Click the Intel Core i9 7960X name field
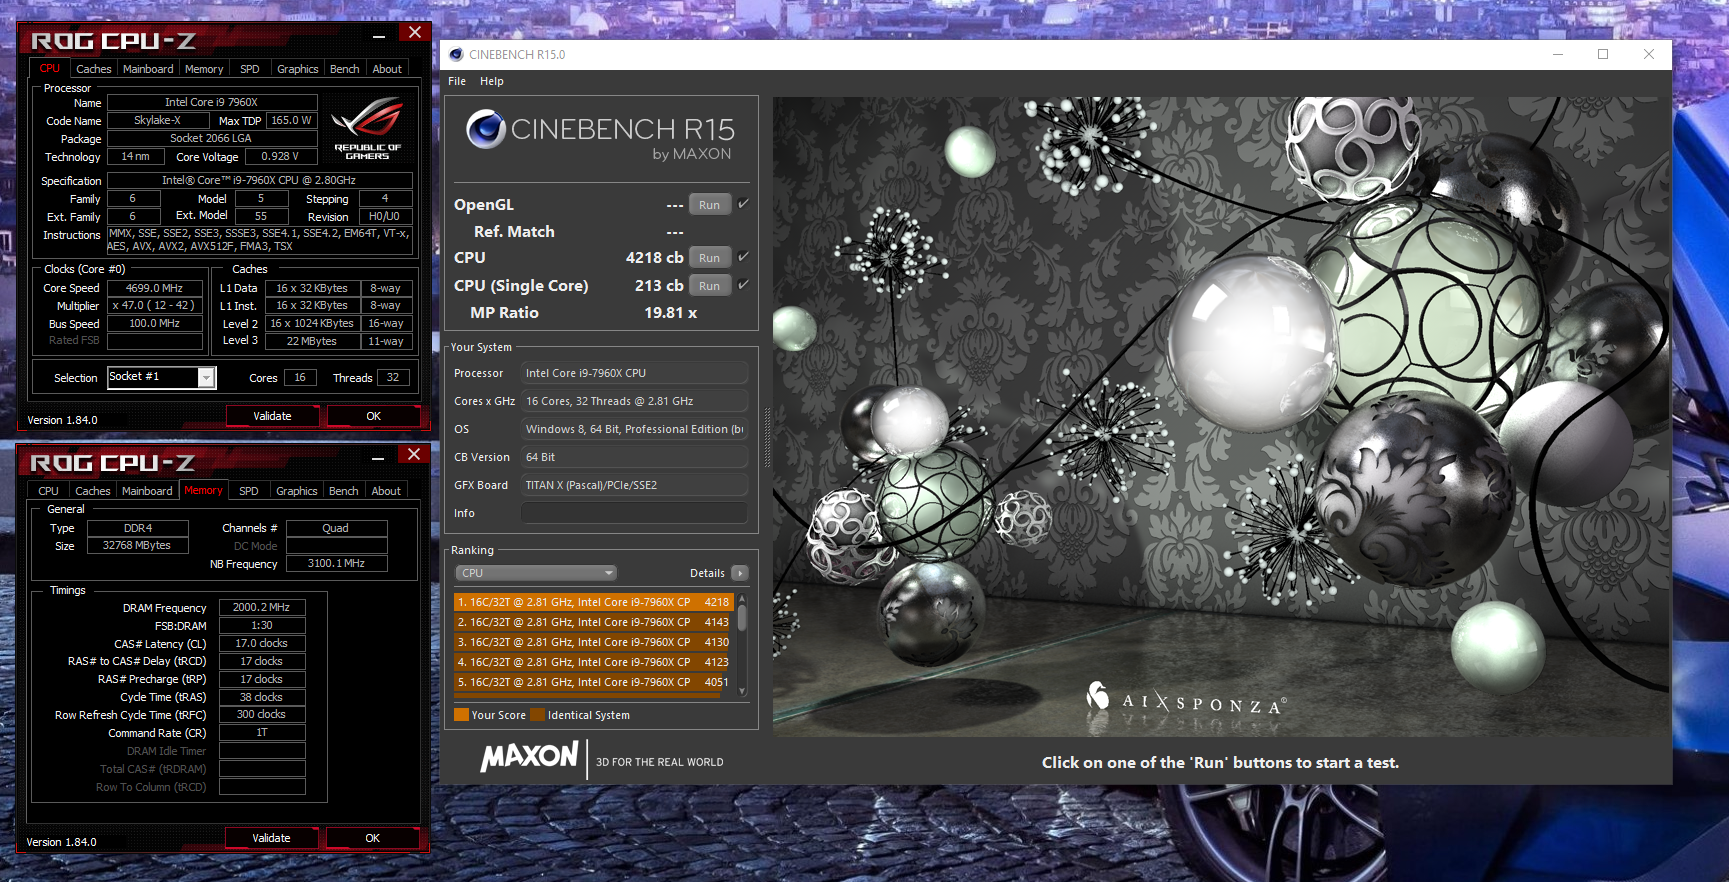Image resolution: width=1729 pixels, height=882 pixels. [212, 102]
